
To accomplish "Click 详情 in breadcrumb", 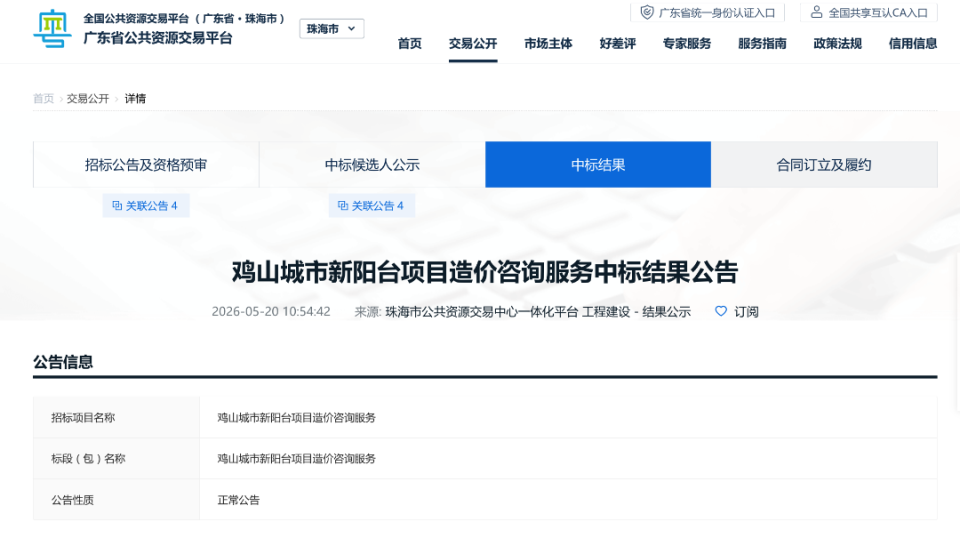I will pyautogui.click(x=135, y=99).
